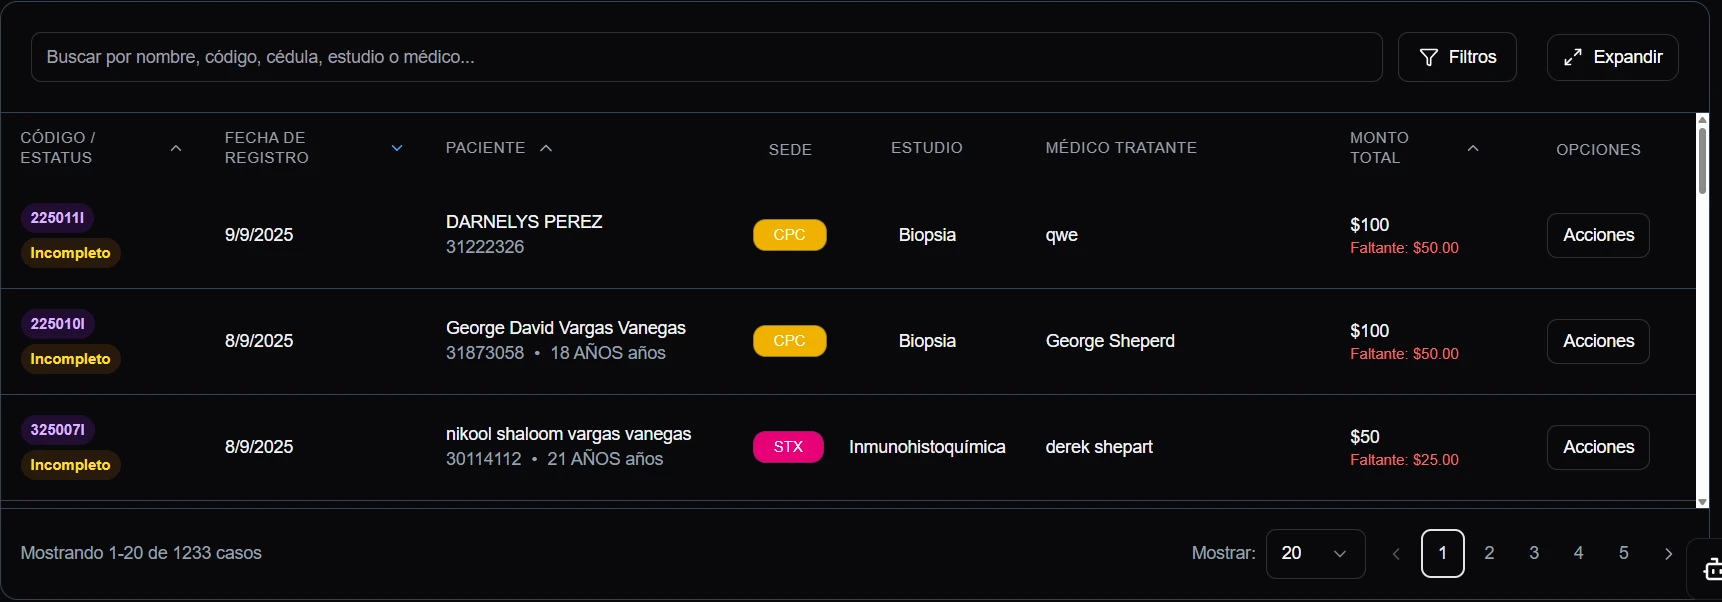Screen dimensions: 1722x602
Task: Open Acciones for nikool shaloom vargas
Action: 1598,447
